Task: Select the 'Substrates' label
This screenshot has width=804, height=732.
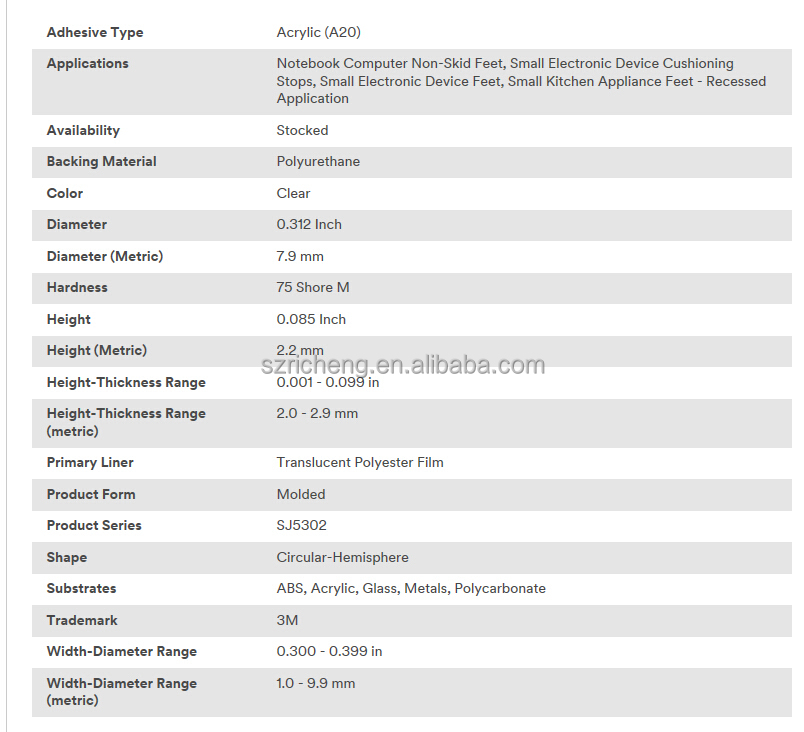Action: click(x=81, y=588)
